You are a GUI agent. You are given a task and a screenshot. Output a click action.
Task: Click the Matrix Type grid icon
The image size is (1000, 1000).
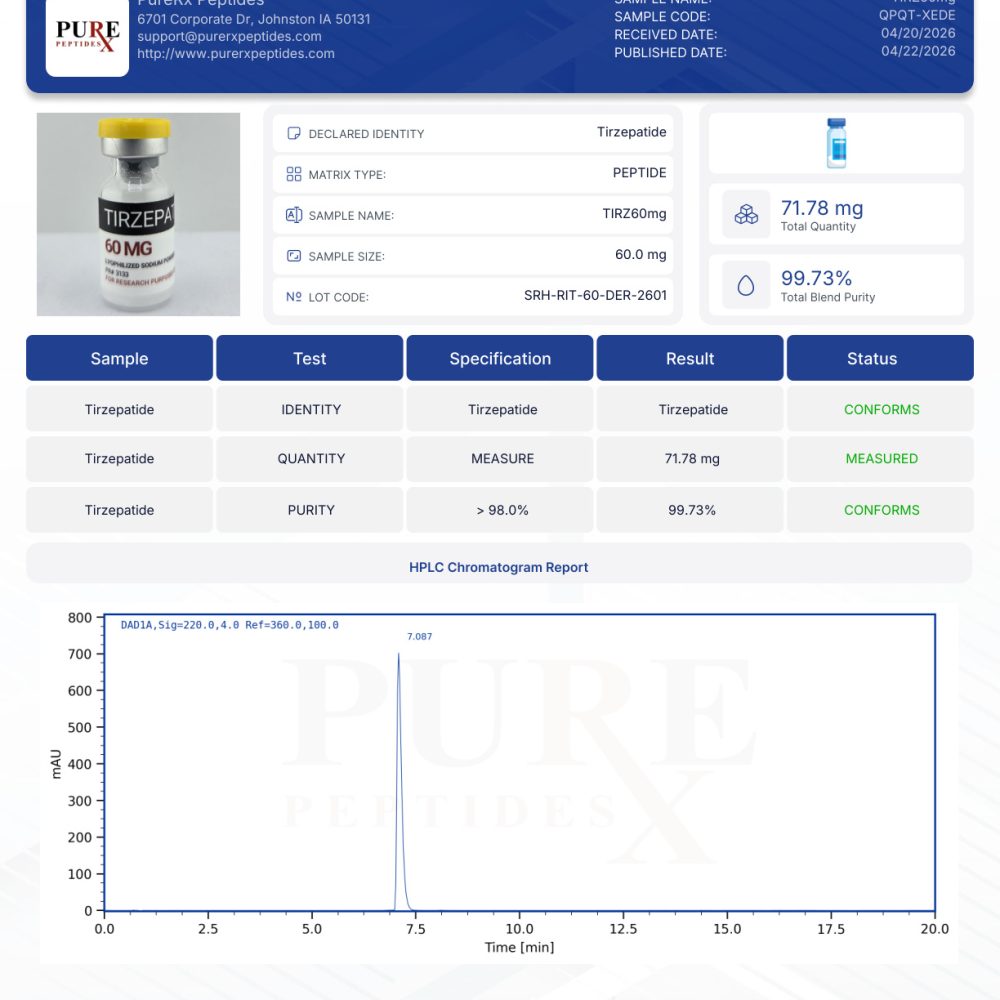[x=293, y=174]
